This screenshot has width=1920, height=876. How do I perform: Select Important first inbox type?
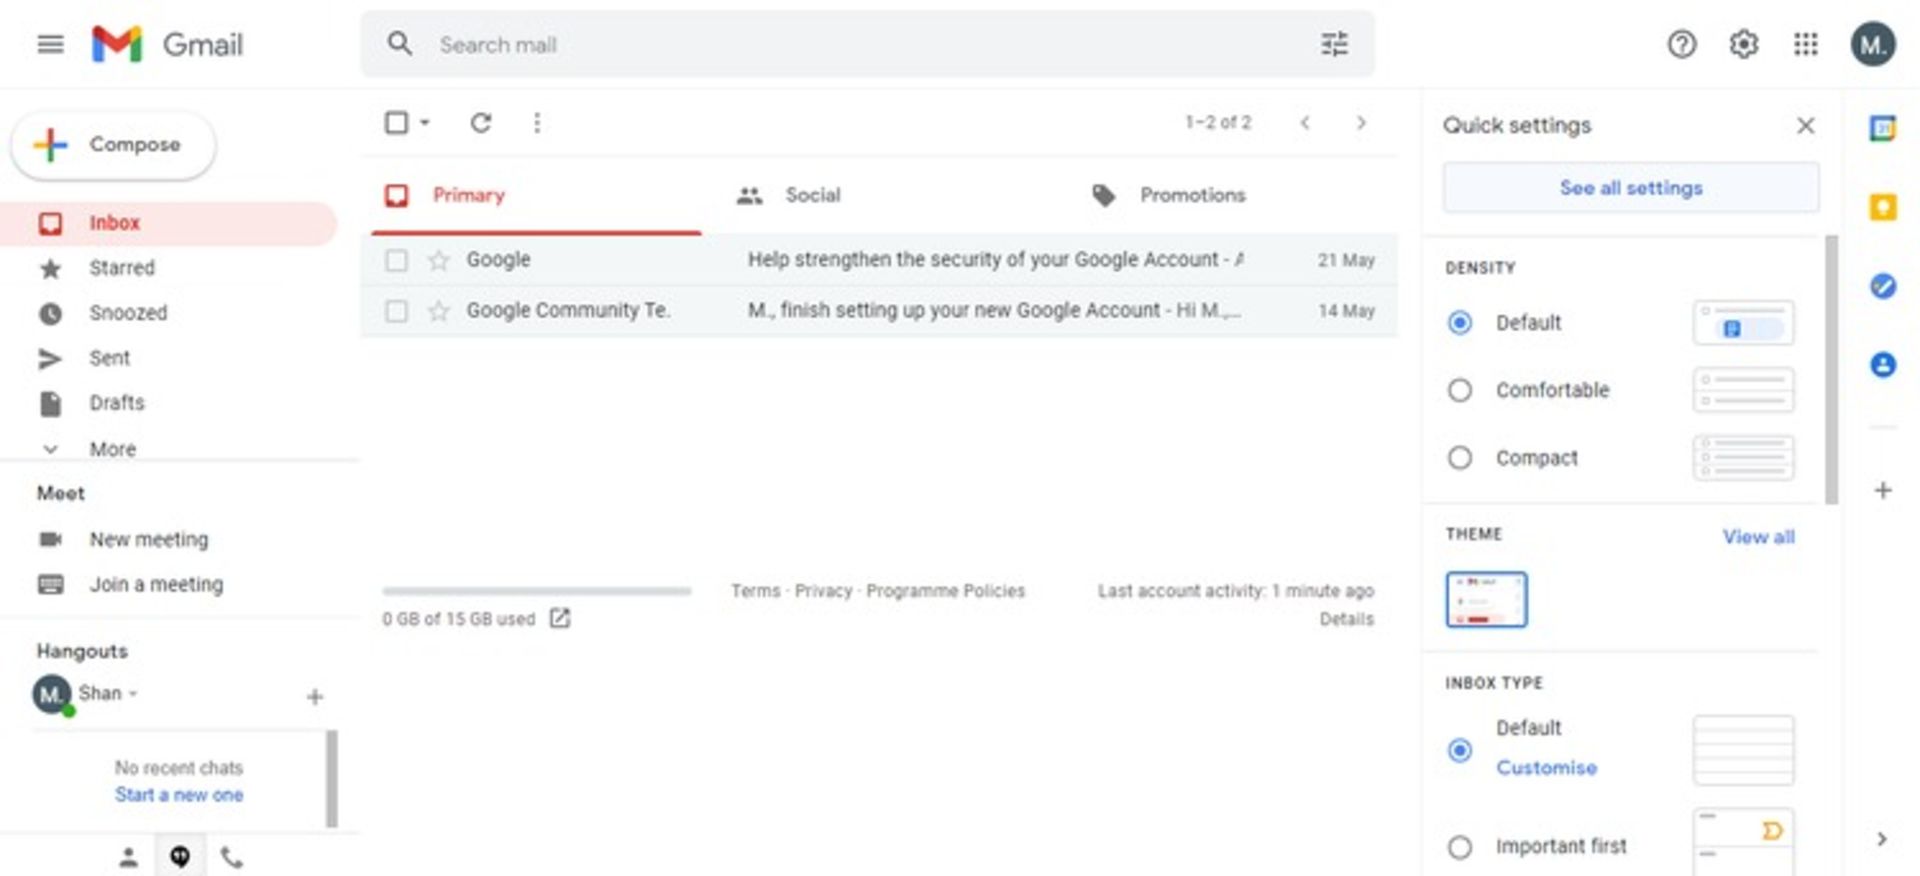pyautogui.click(x=1460, y=847)
